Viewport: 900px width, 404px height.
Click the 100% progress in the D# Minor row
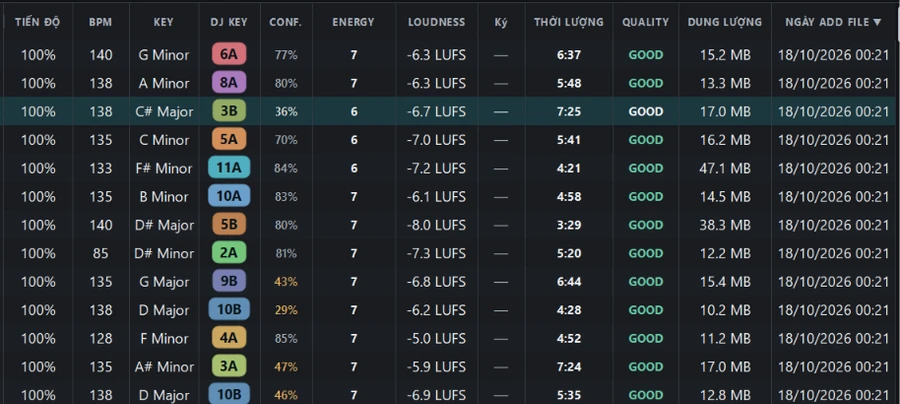pyautogui.click(x=38, y=253)
